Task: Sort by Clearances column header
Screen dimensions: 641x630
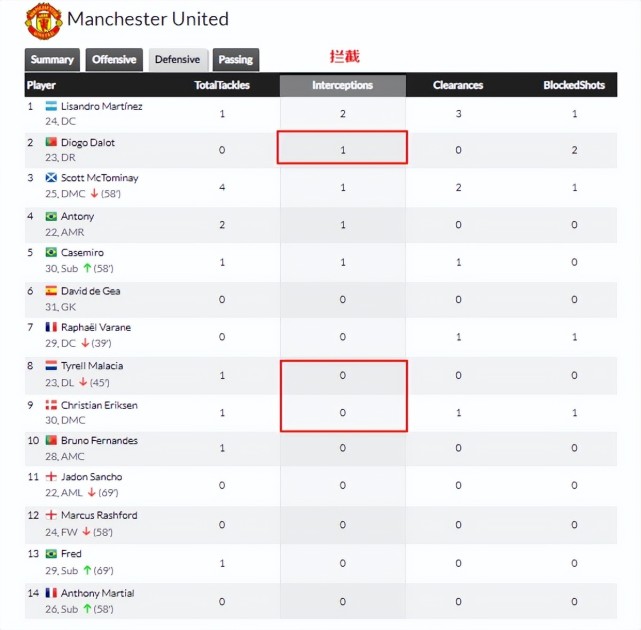Action: (x=459, y=86)
